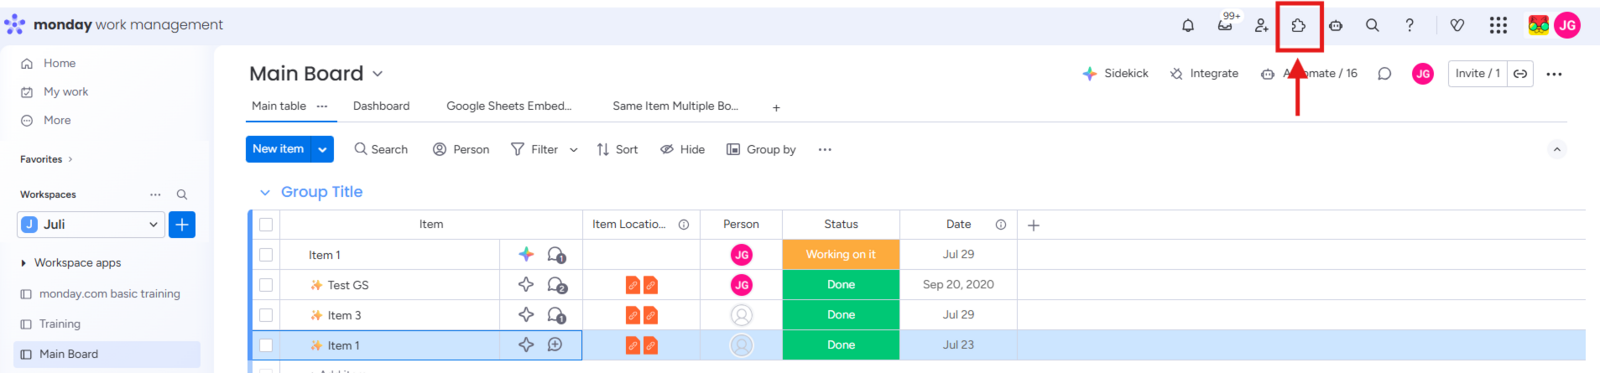
Task: Click the JG avatar beside Invite button
Action: coord(1423,73)
